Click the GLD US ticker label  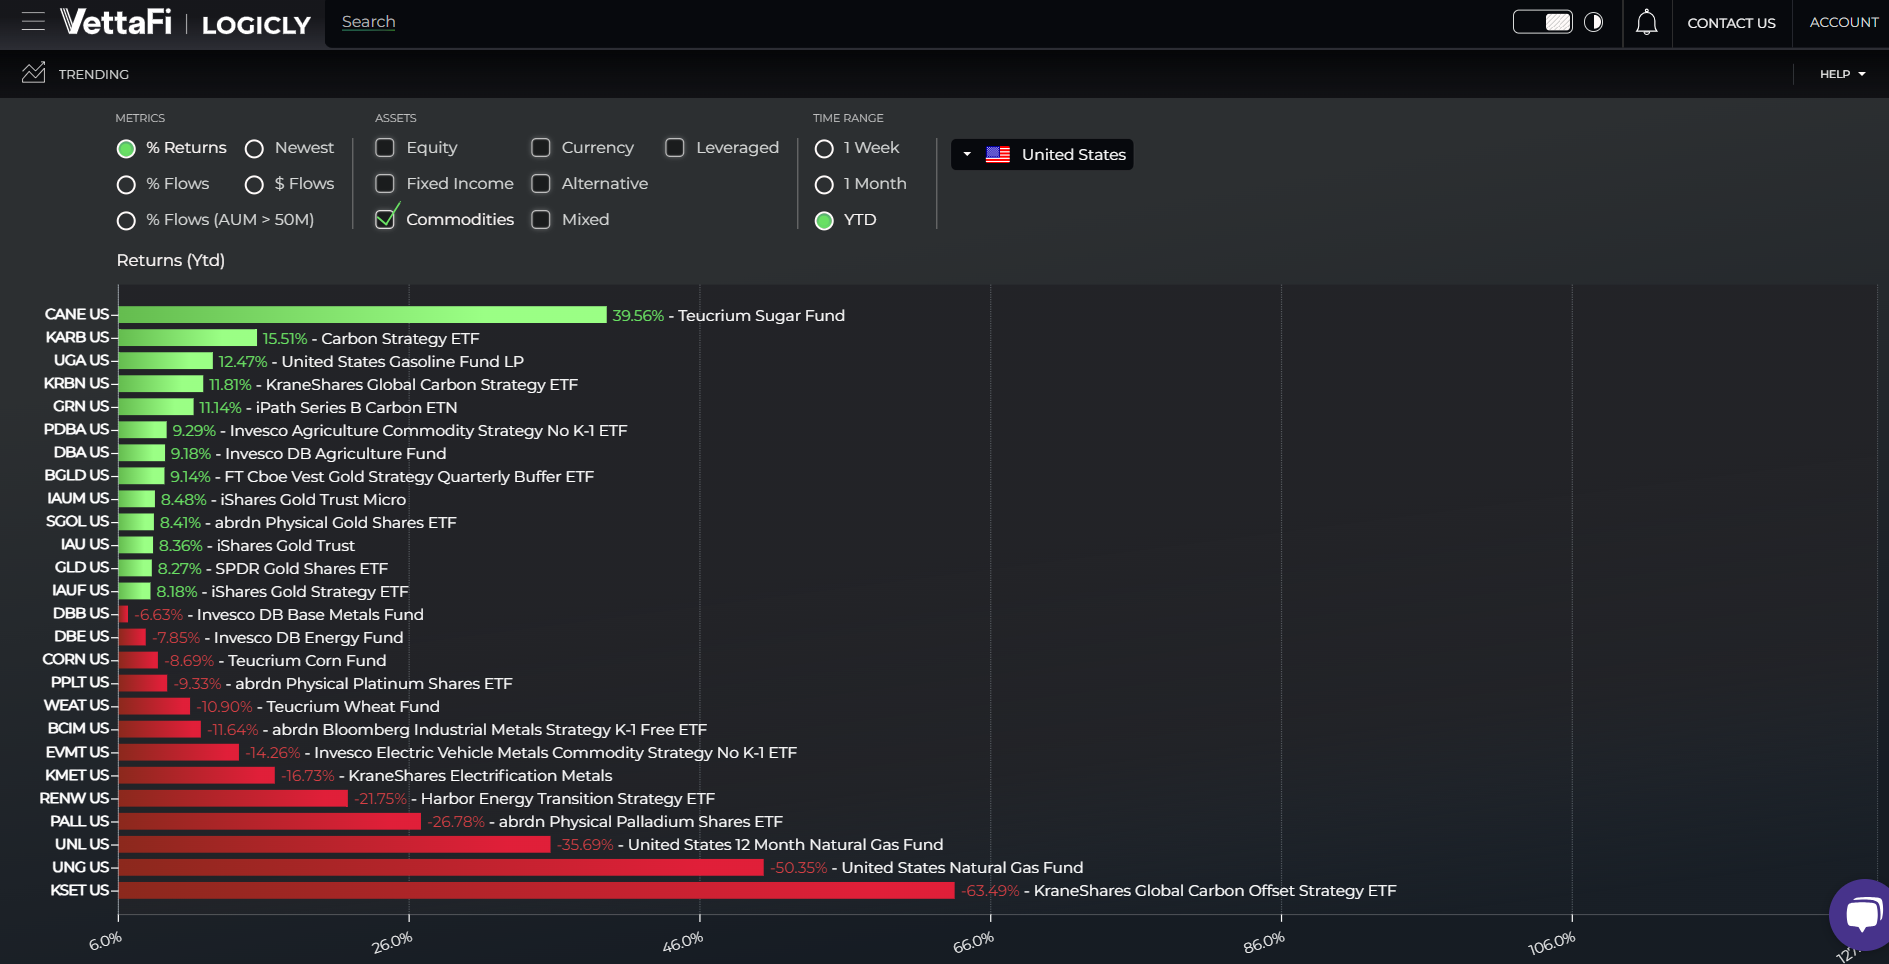click(82, 567)
